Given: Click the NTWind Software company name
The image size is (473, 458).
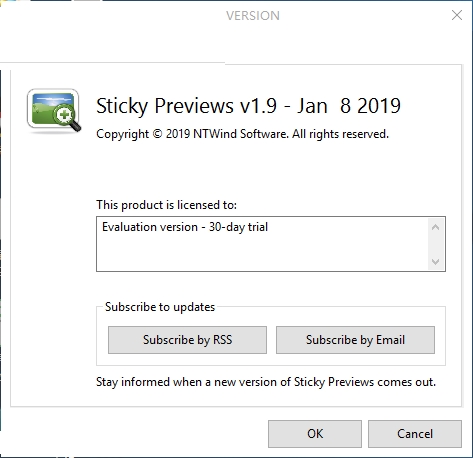Looking at the screenshot, I should point(240,134).
